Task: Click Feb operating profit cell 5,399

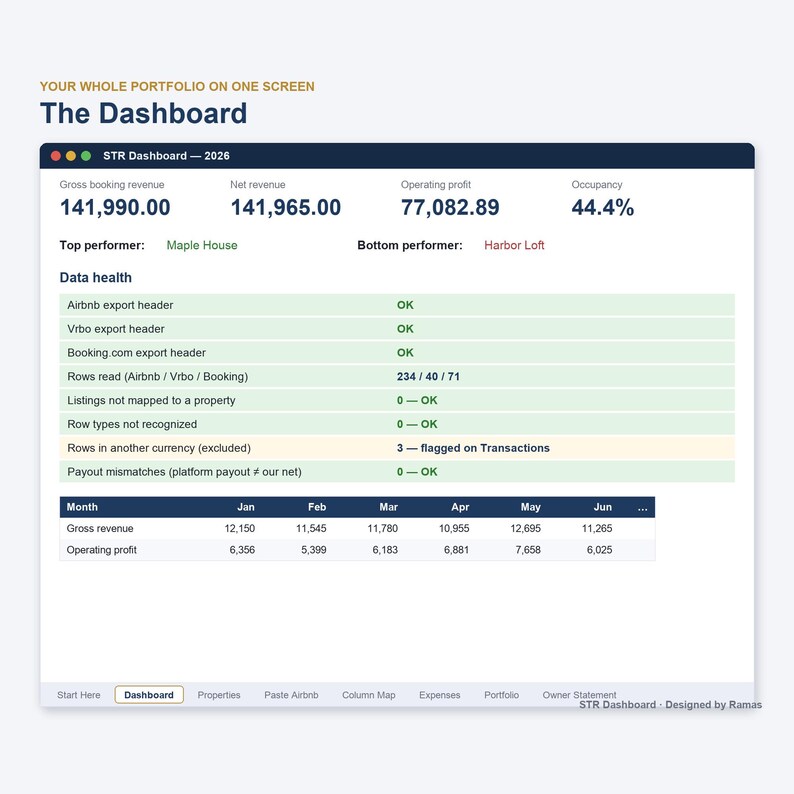Action: tap(313, 549)
